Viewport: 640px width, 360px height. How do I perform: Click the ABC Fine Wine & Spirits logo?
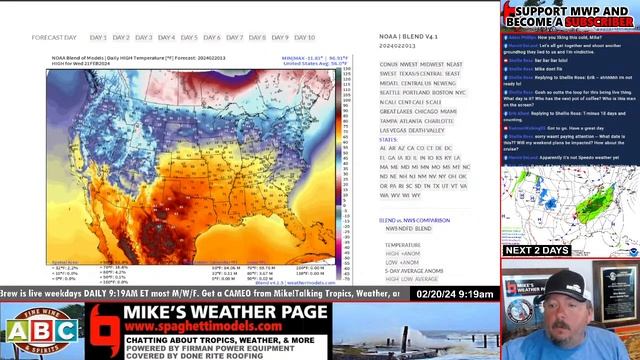click(x=42, y=331)
